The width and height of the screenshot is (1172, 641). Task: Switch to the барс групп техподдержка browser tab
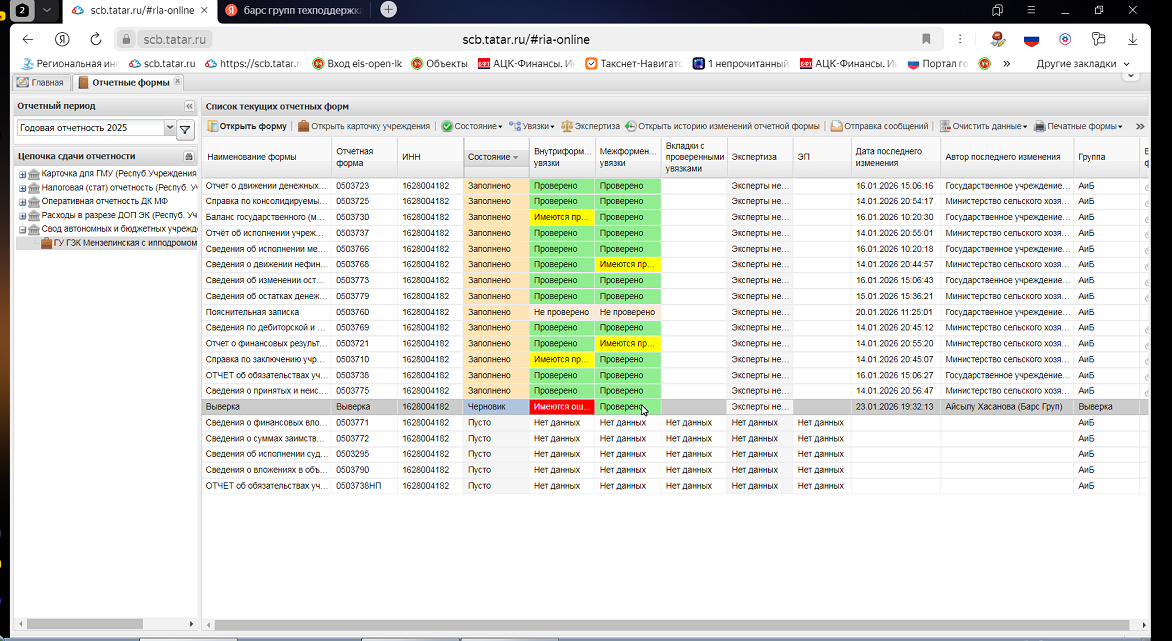pos(294,10)
